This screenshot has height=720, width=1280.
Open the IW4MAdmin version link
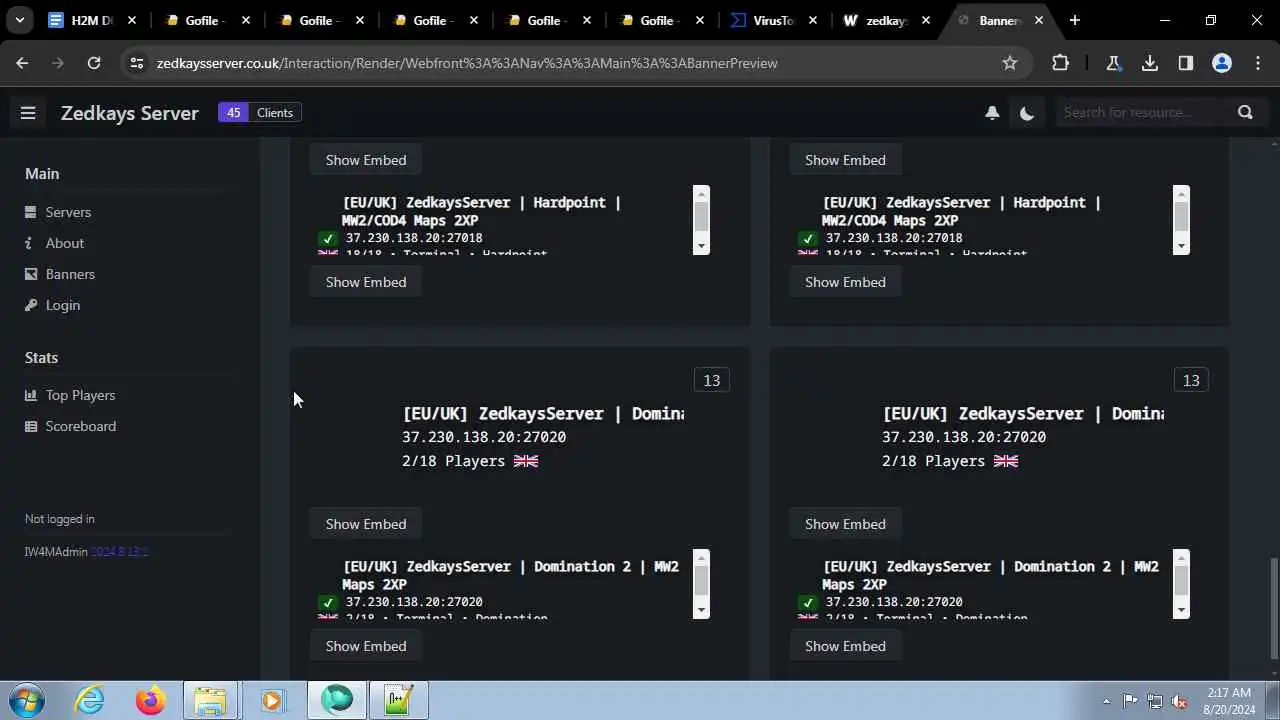click(x=120, y=552)
